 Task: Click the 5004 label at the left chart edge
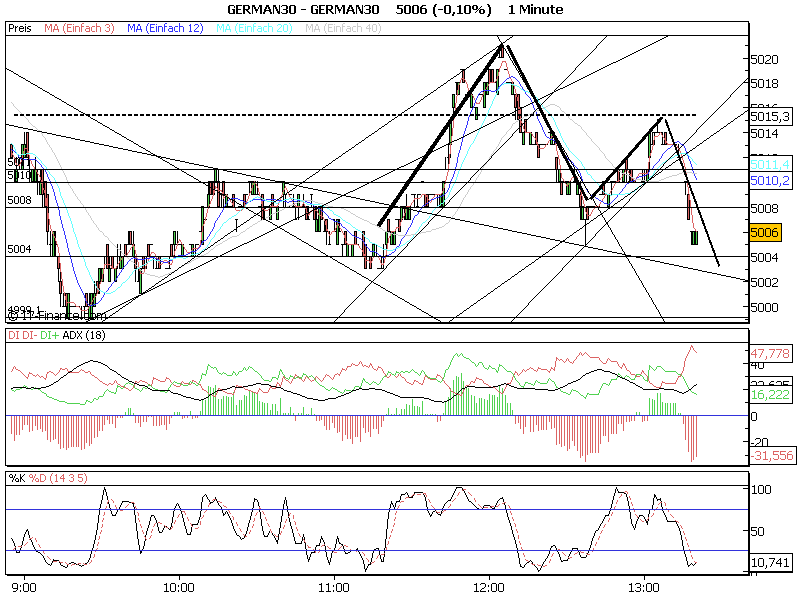[19, 249]
